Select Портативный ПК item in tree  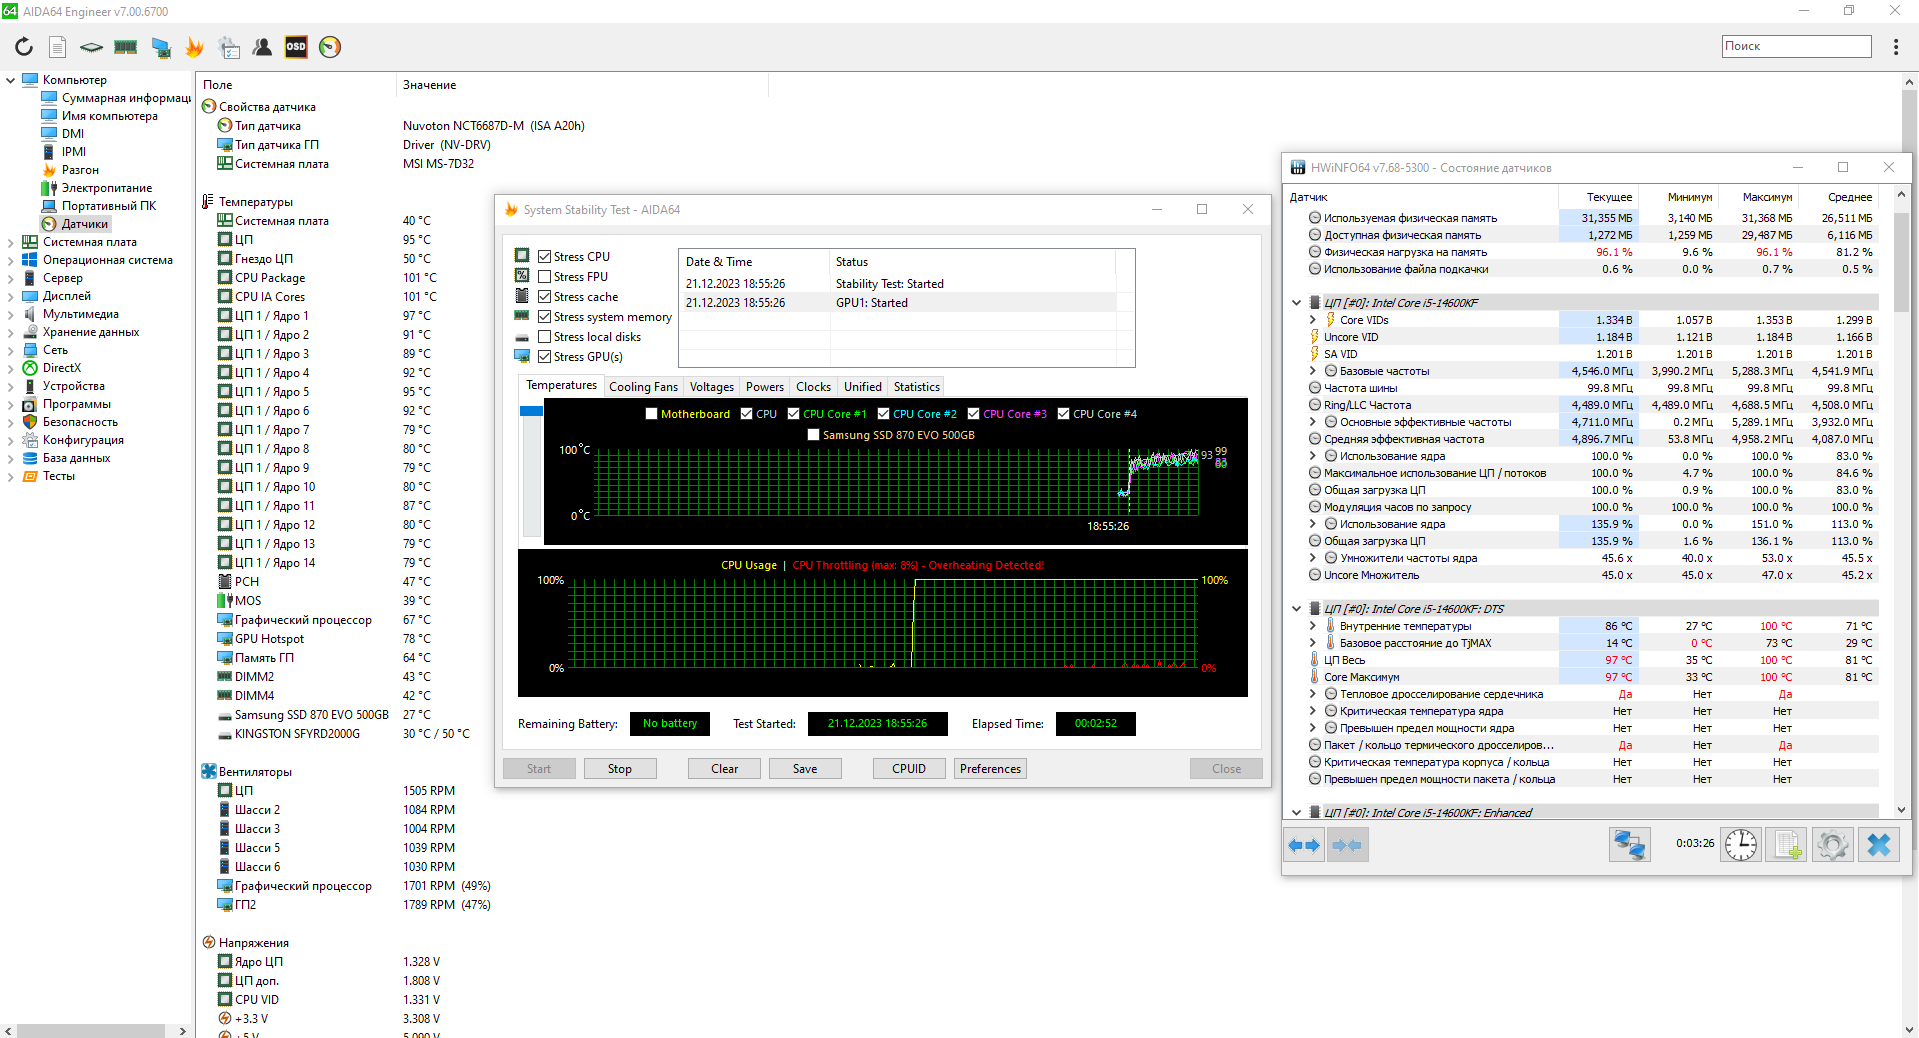tap(108, 206)
